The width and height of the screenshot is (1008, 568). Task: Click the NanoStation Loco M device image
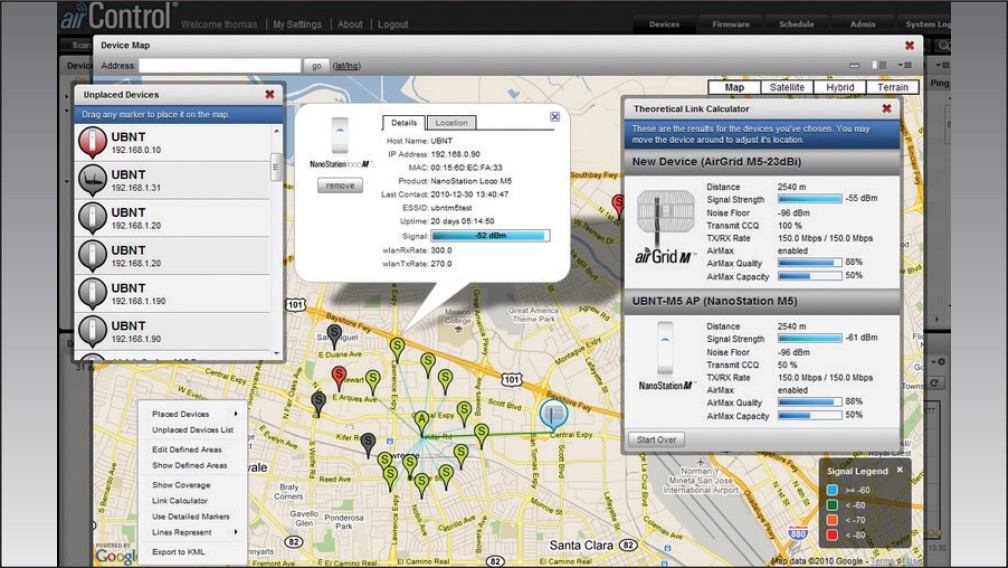(x=340, y=136)
